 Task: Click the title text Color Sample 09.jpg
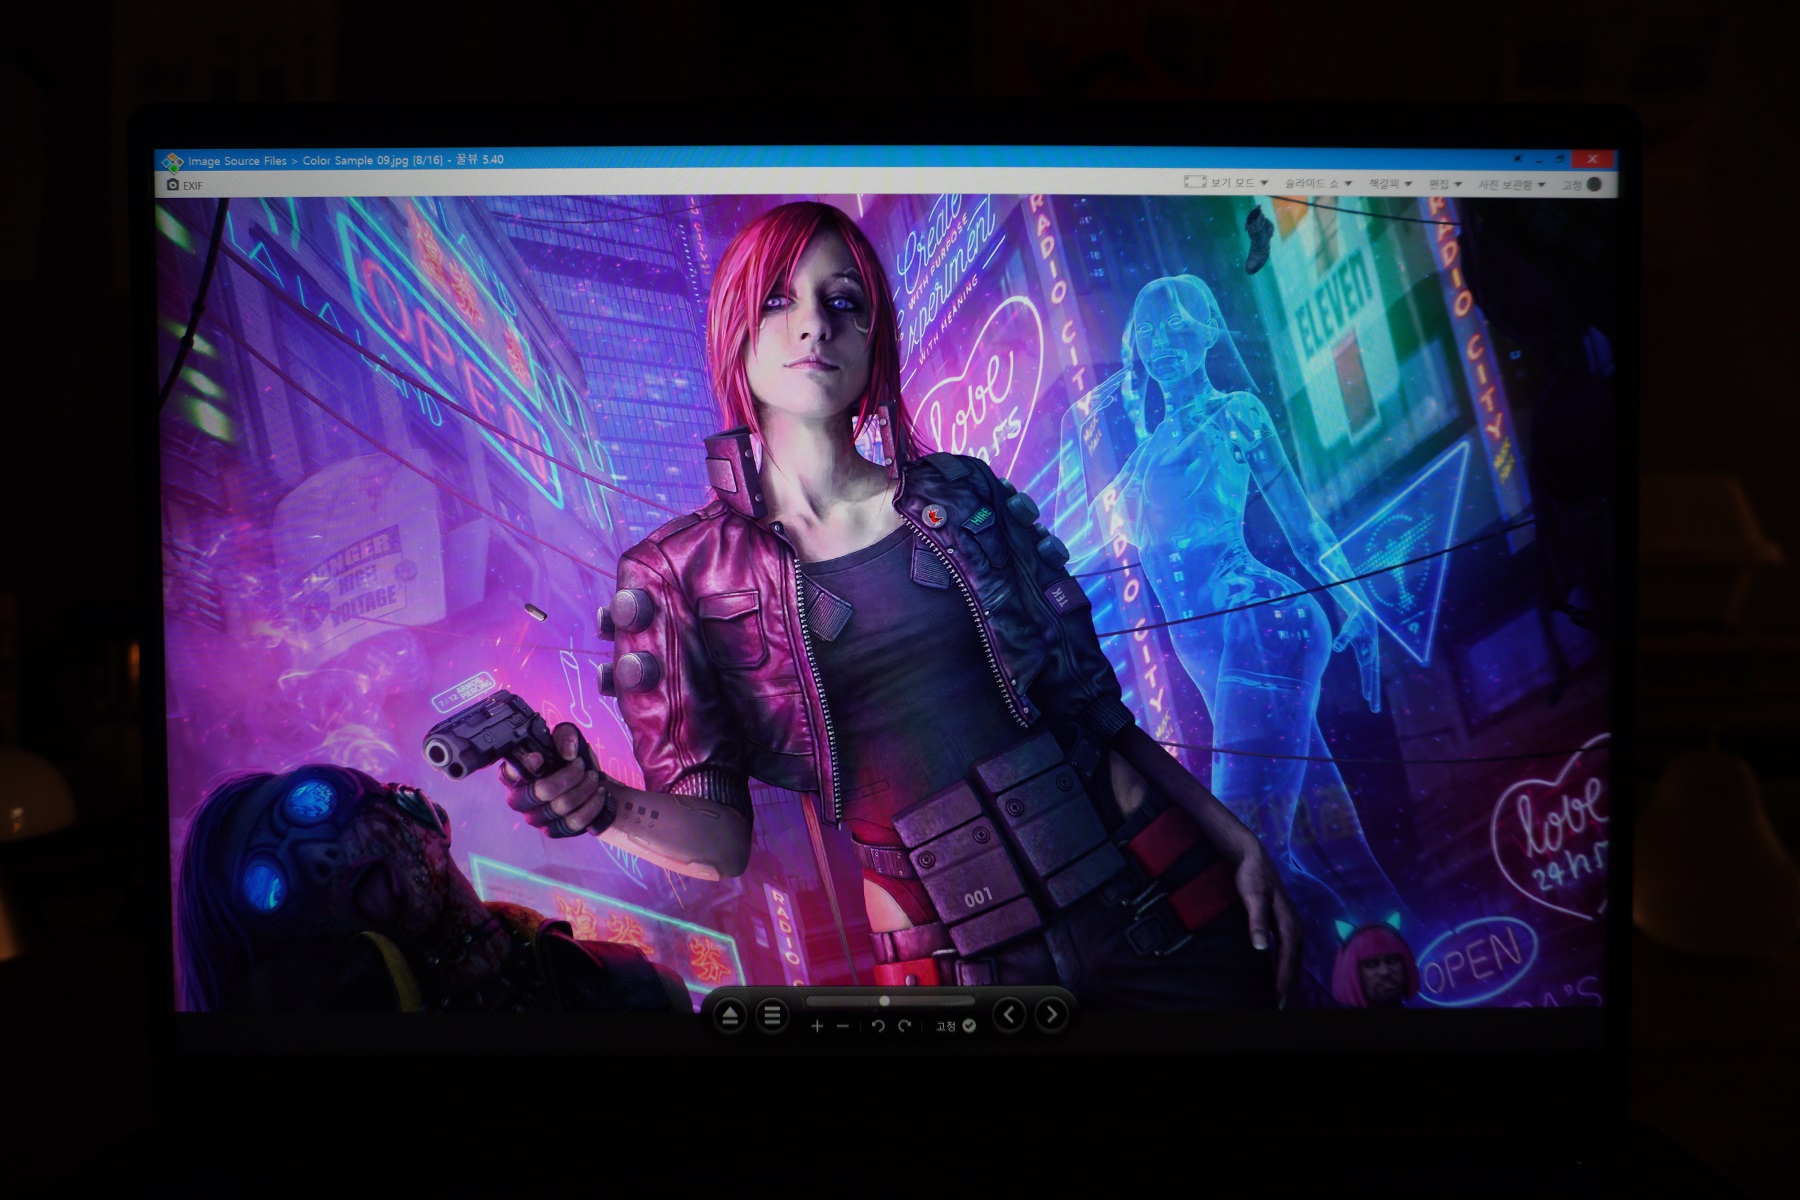[355, 160]
